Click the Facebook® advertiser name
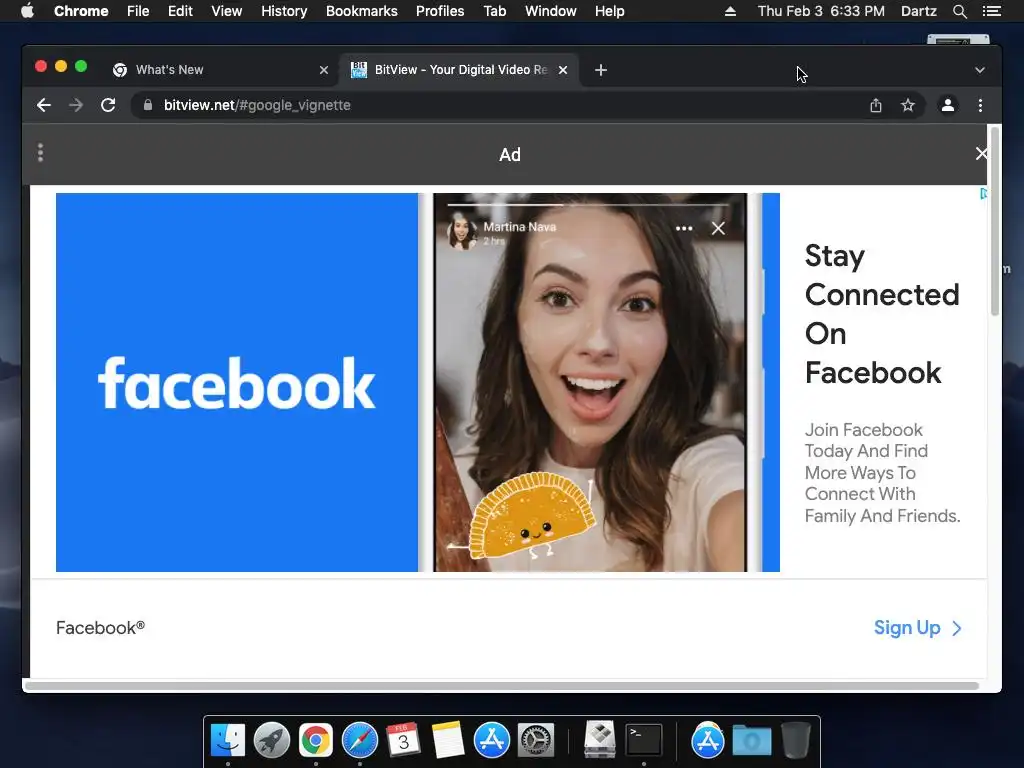The height and width of the screenshot is (768, 1024). click(x=101, y=628)
